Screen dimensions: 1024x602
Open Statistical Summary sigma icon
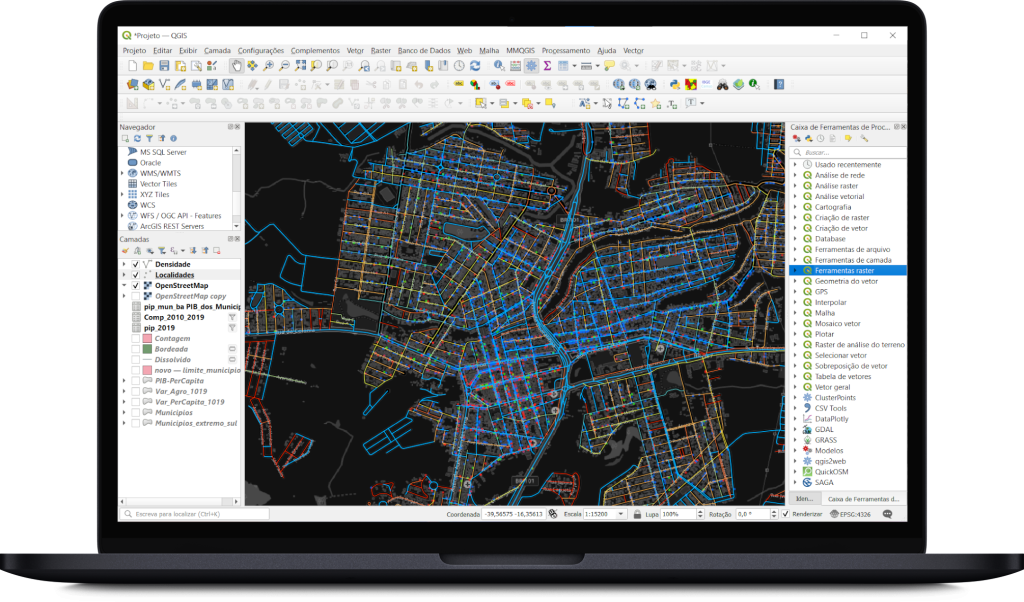pyautogui.click(x=547, y=66)
